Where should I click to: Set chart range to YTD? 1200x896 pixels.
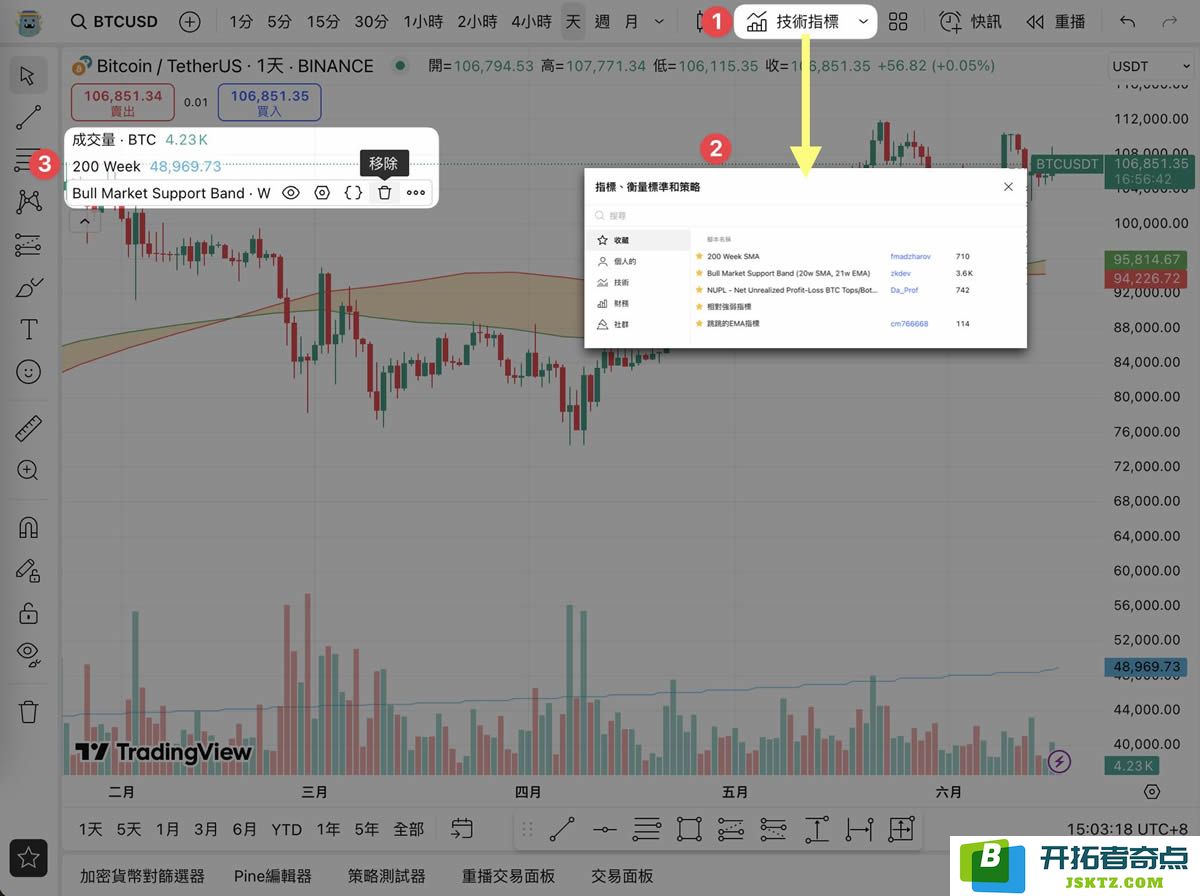coord(287,829)
